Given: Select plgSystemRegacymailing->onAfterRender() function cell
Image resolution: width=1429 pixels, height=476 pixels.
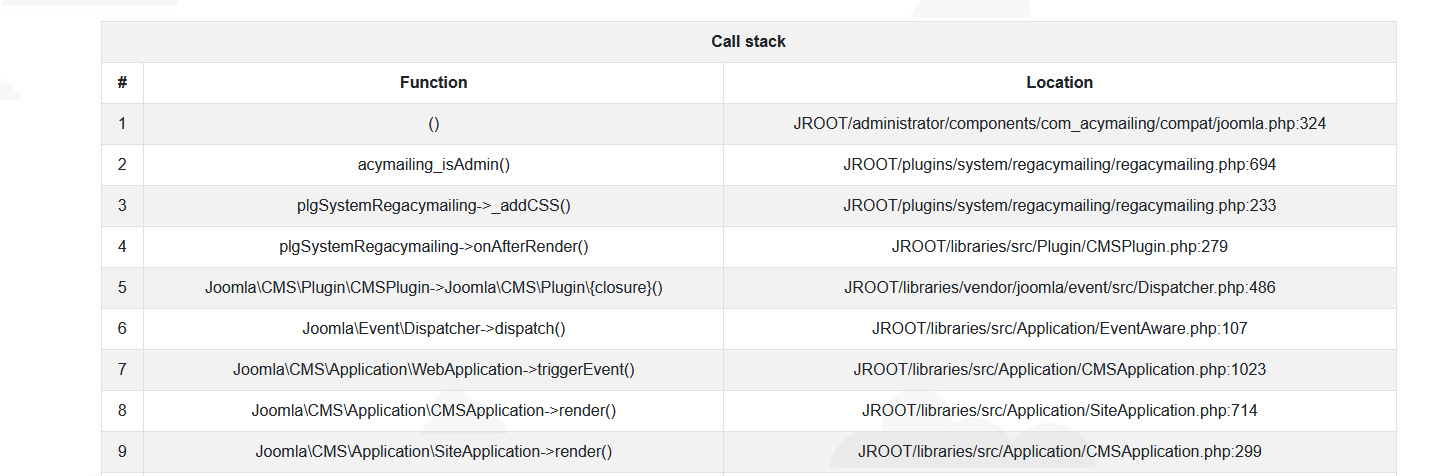Looking at the screenshot, I should [x=433, y=246].
